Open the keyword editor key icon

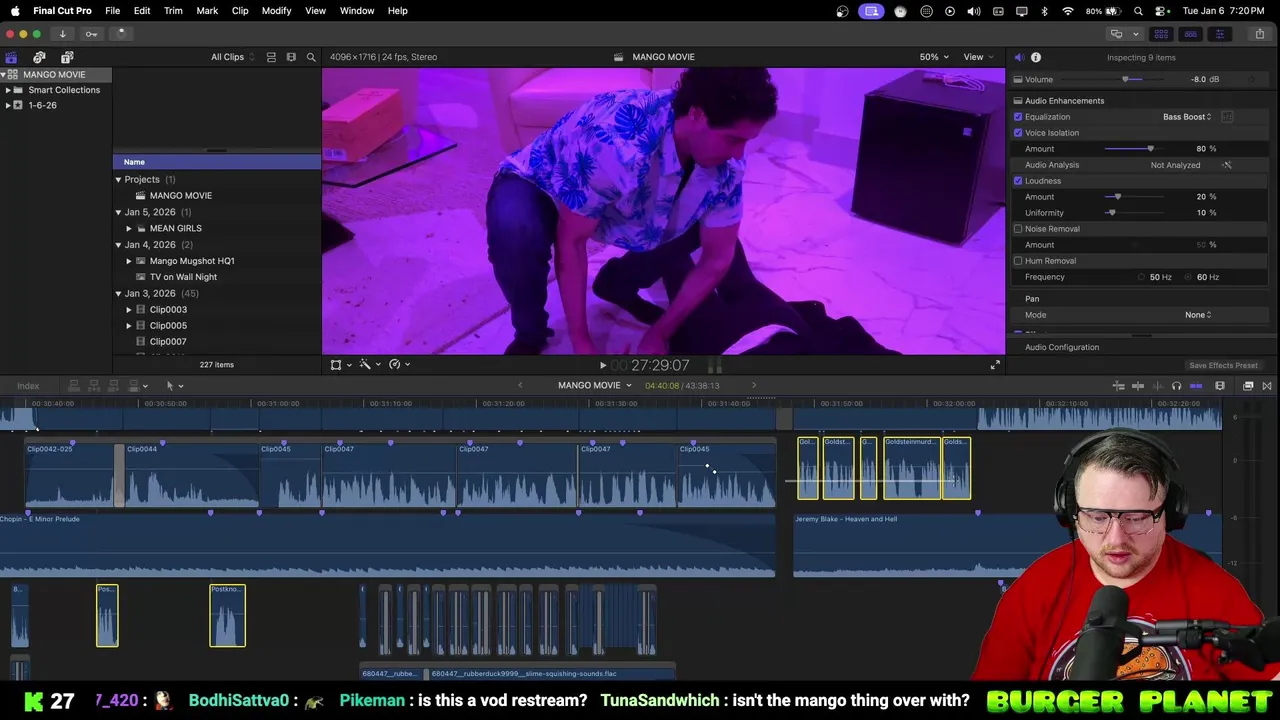(91, 34)
